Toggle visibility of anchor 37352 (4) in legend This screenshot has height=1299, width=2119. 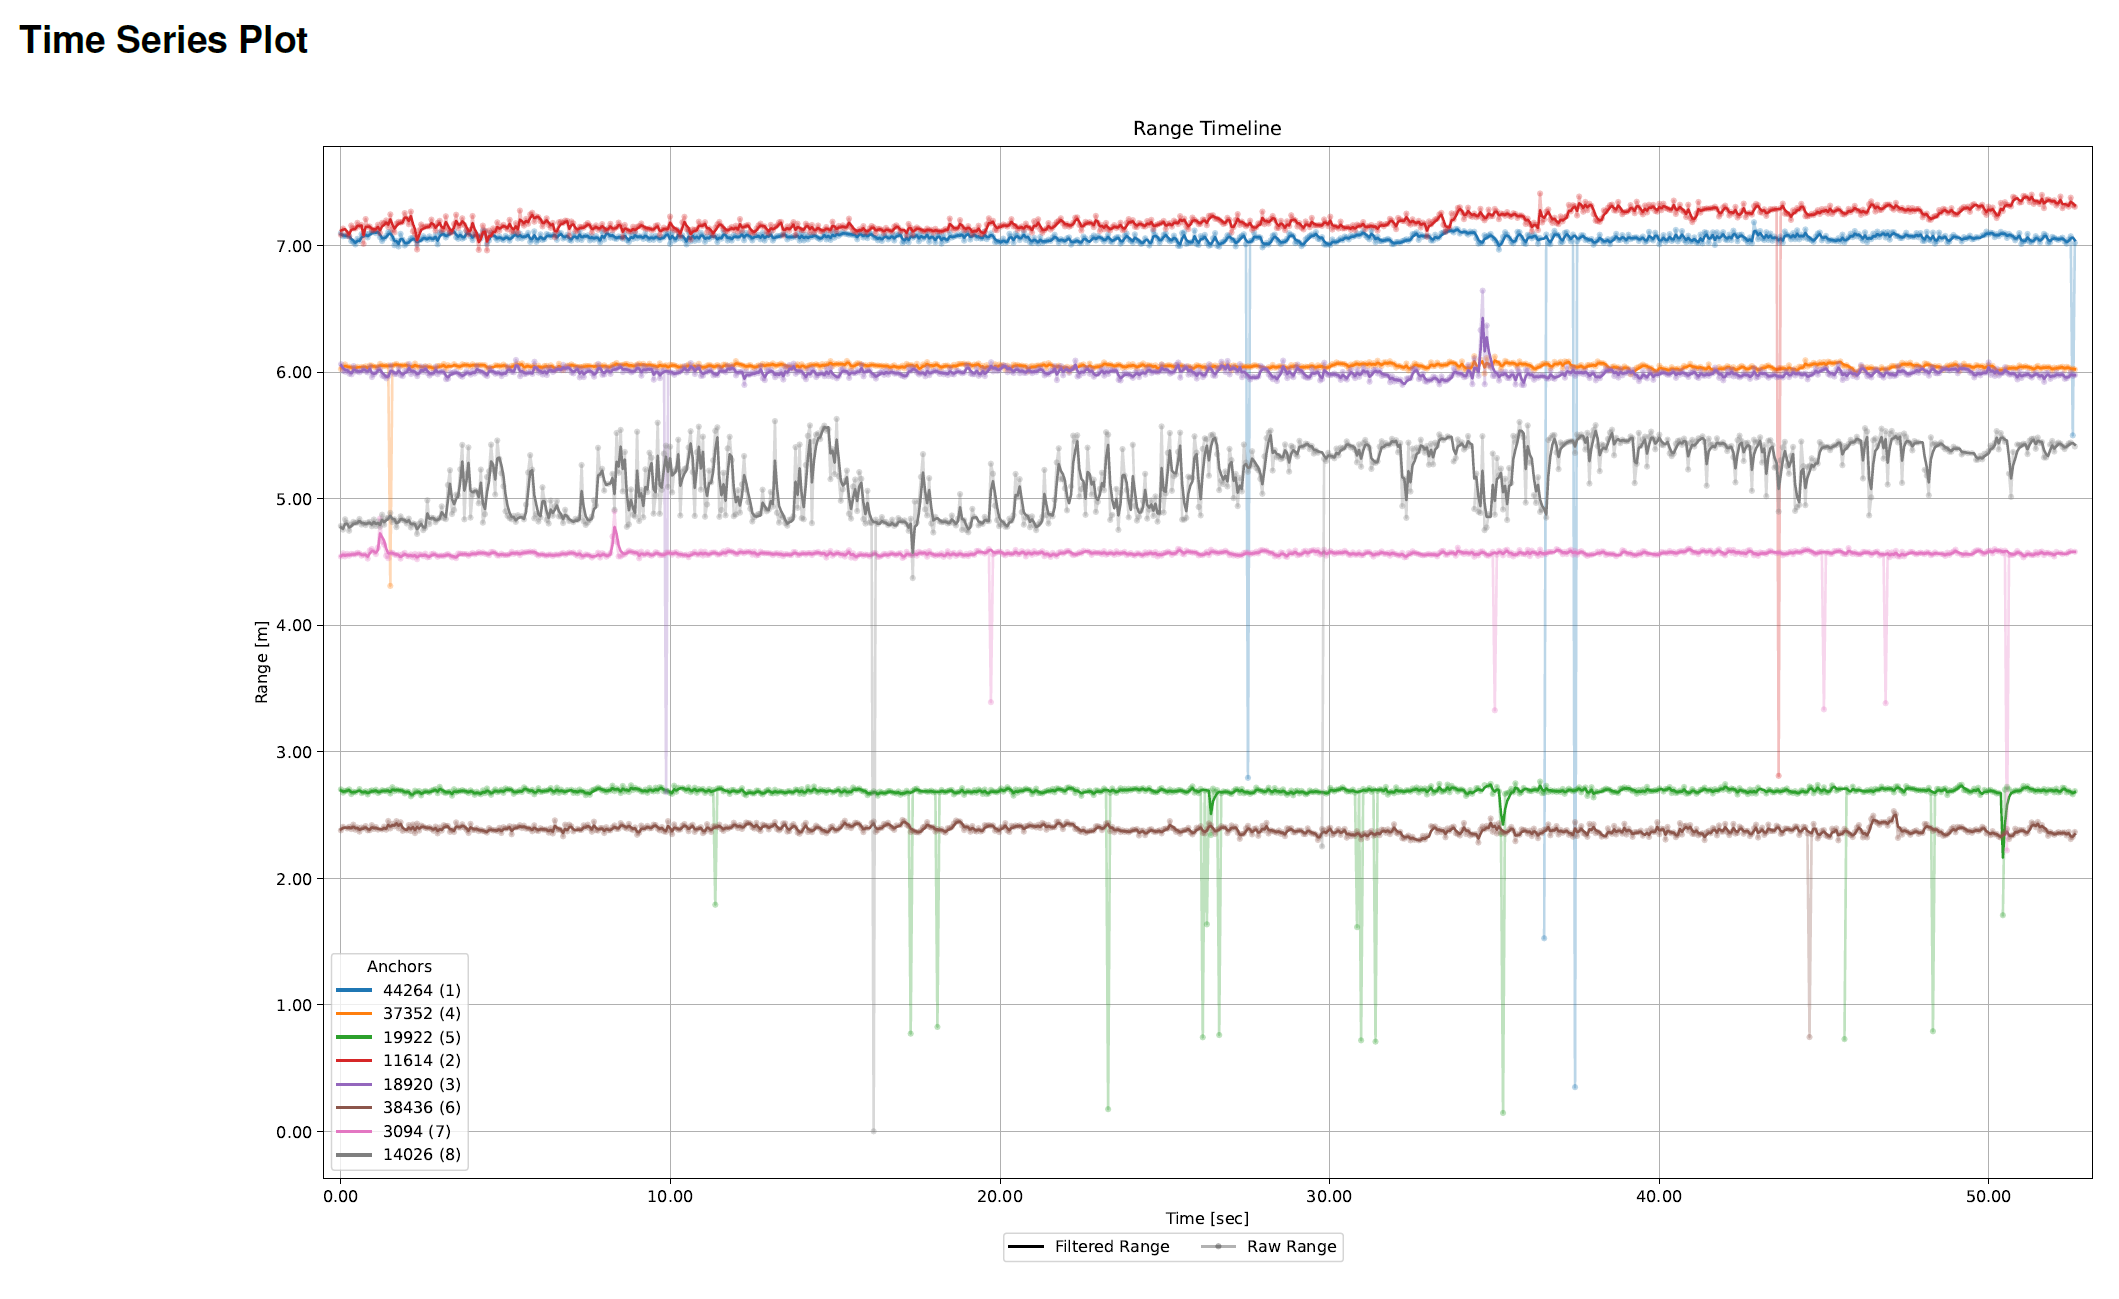tap(421, 1014)
